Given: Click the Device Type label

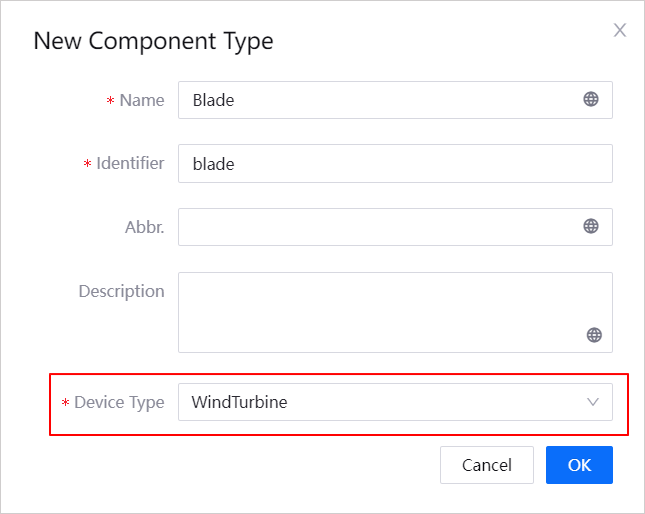Looking at the screenshot, I should pyautogui.click(x=119, y=402).
